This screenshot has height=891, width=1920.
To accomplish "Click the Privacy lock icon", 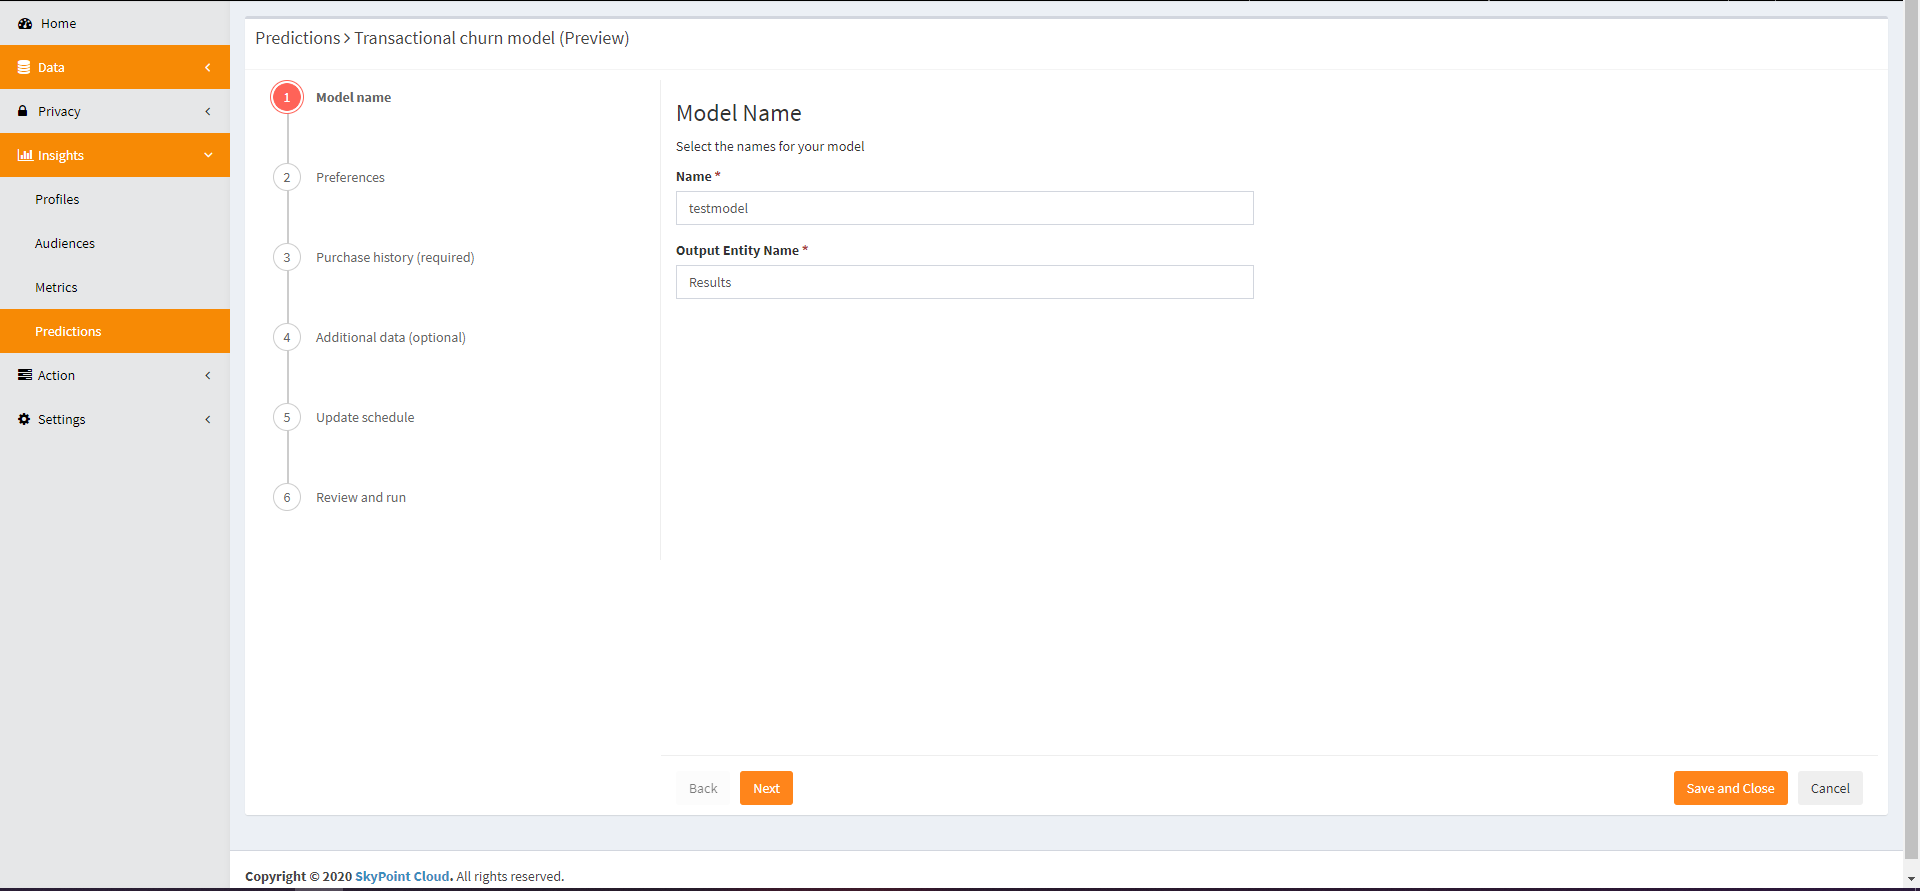I will [23, 111].
